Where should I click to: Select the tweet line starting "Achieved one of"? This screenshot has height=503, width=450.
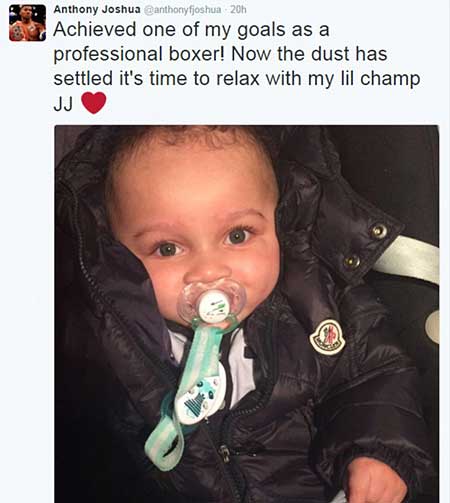[x=191, y=29]
